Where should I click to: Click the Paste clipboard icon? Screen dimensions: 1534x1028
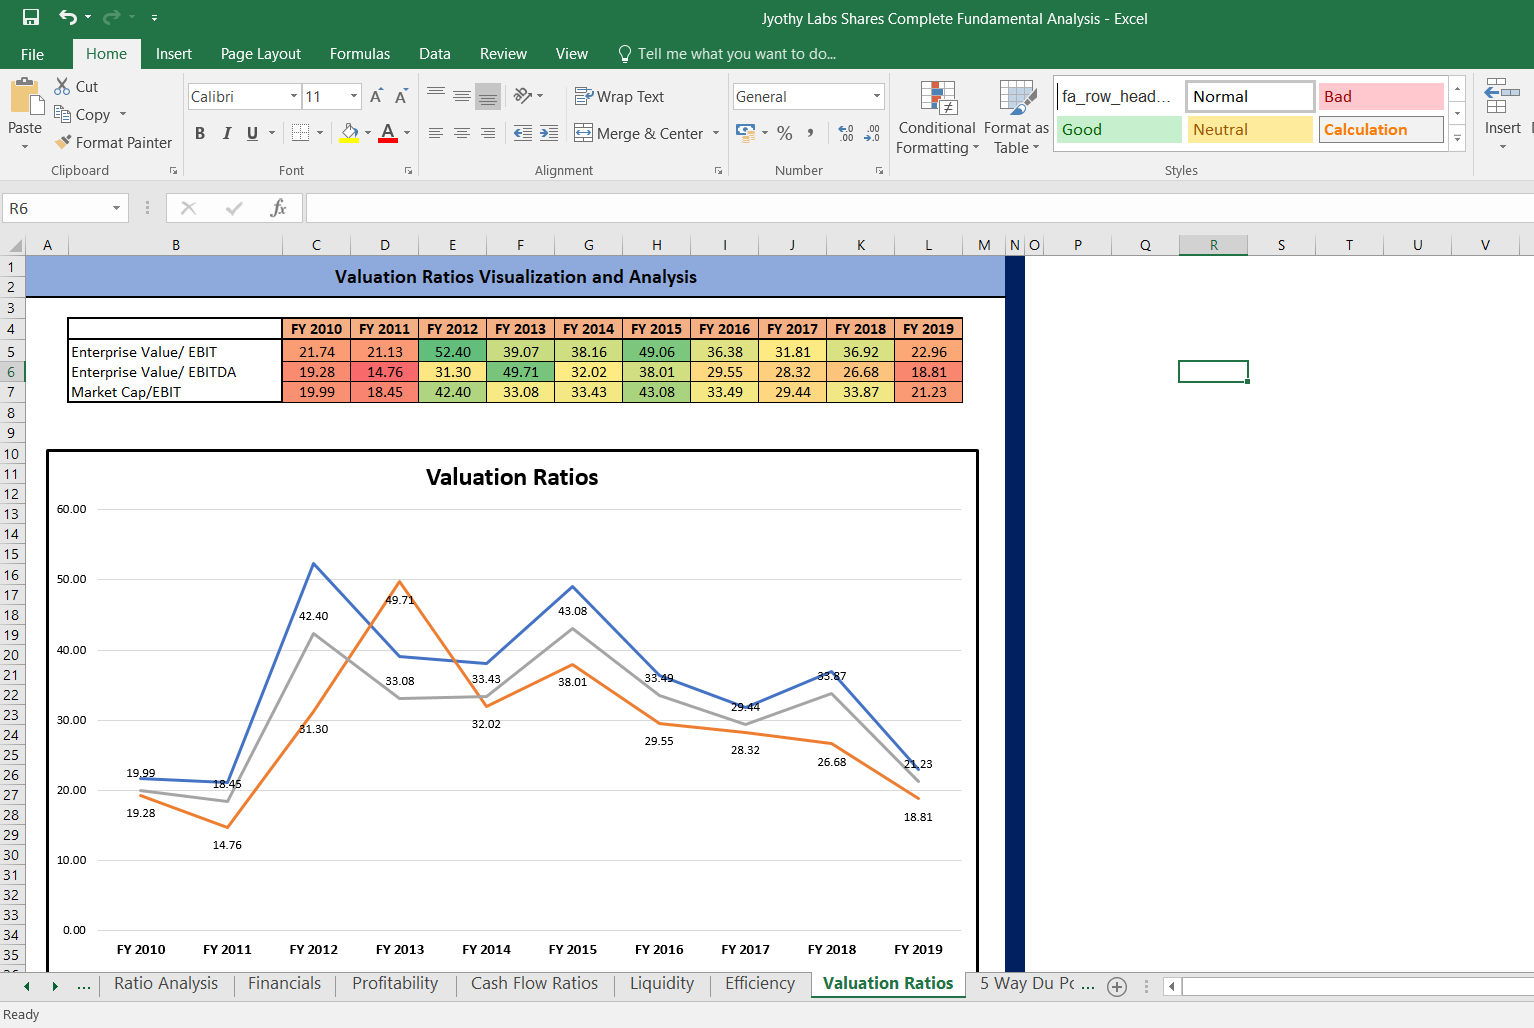[25, 98]
